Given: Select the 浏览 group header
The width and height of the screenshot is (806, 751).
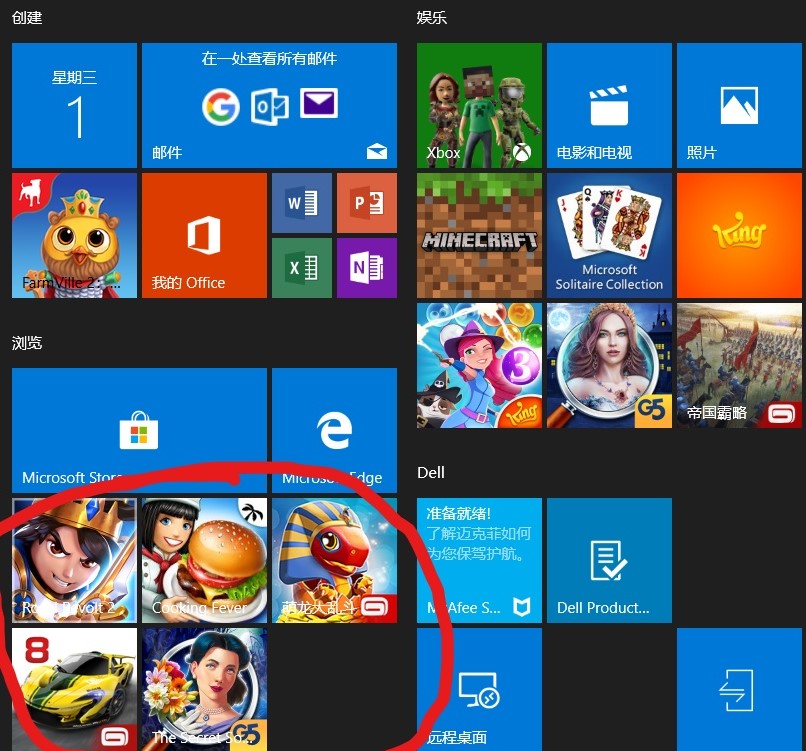Looking at the screenshot, I should tap(27, 343).
